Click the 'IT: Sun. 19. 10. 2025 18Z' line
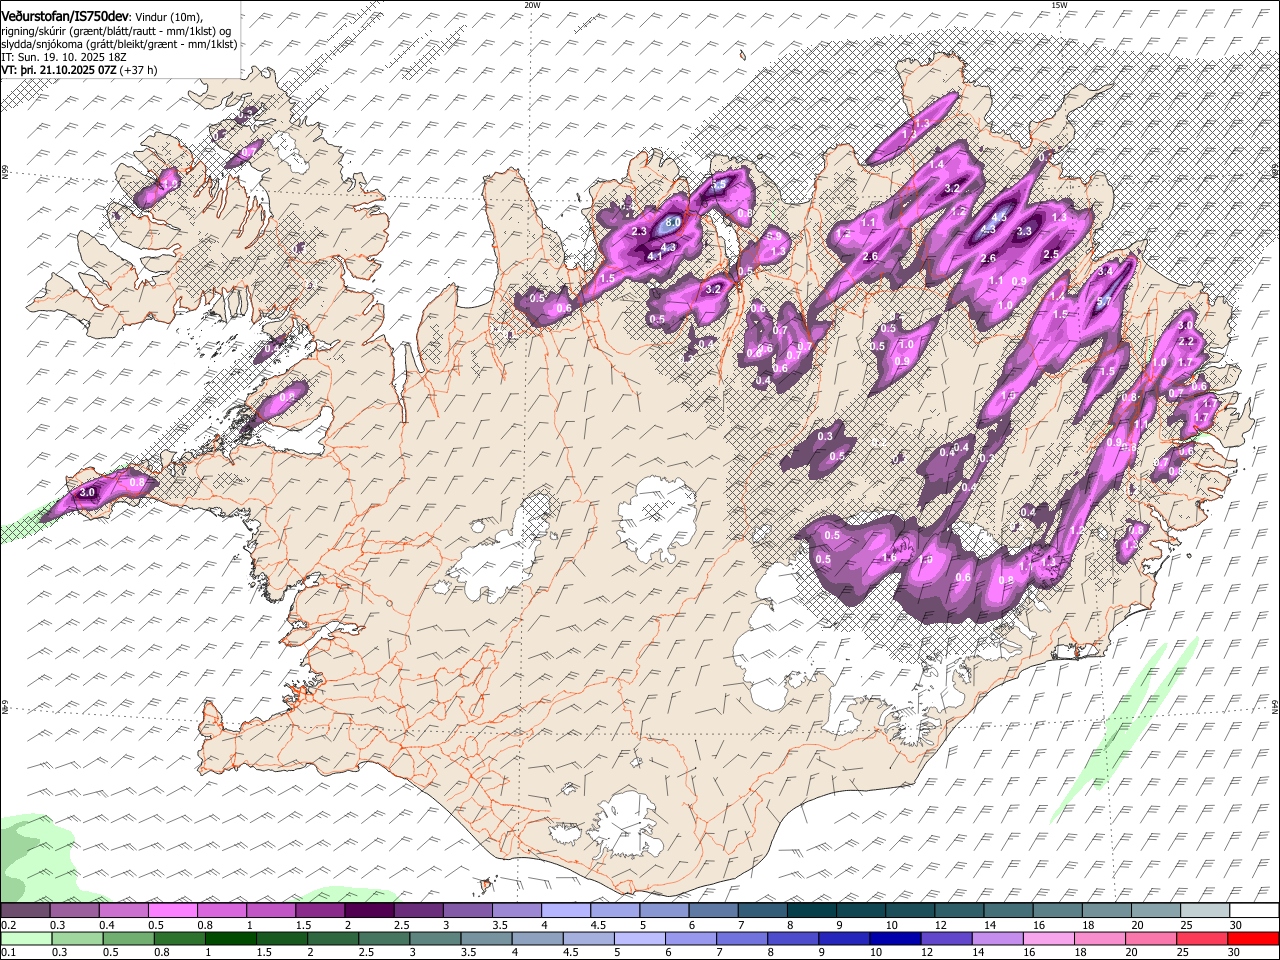The height and width of the screenshot is (960, 1280). (63, 58)
